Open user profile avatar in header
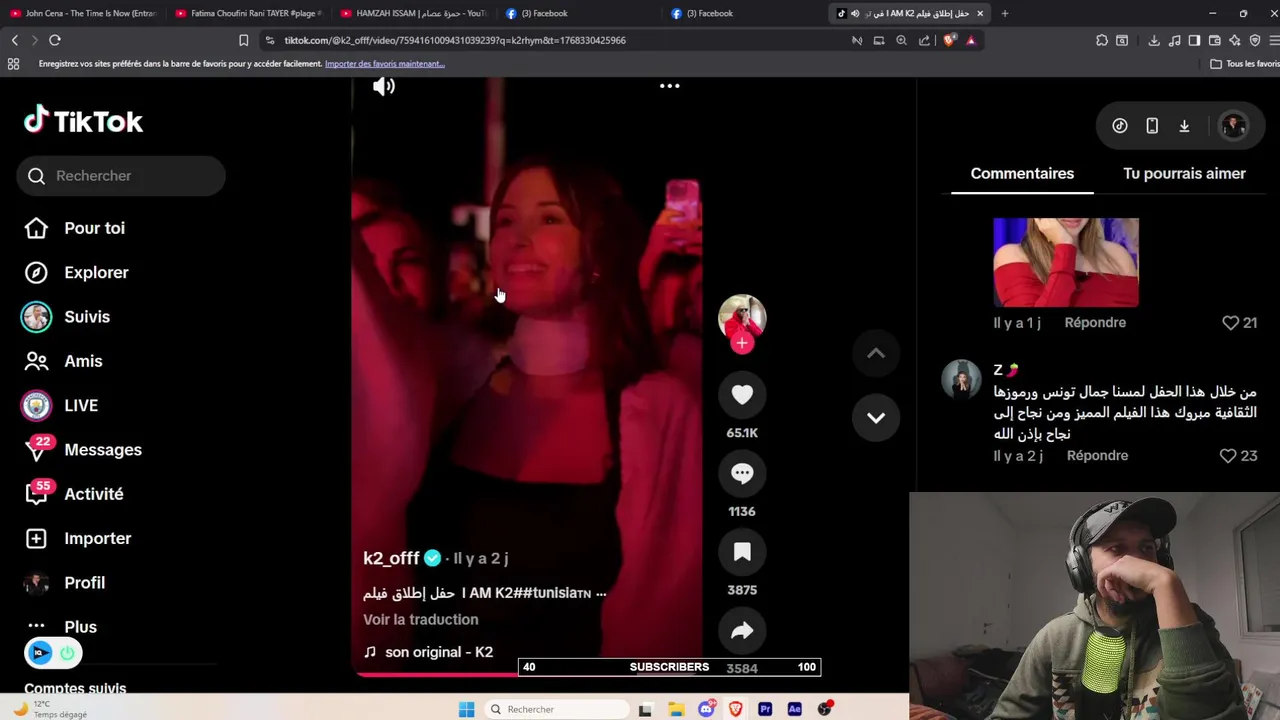The image size is (1280, 720). click(1234, 126)
